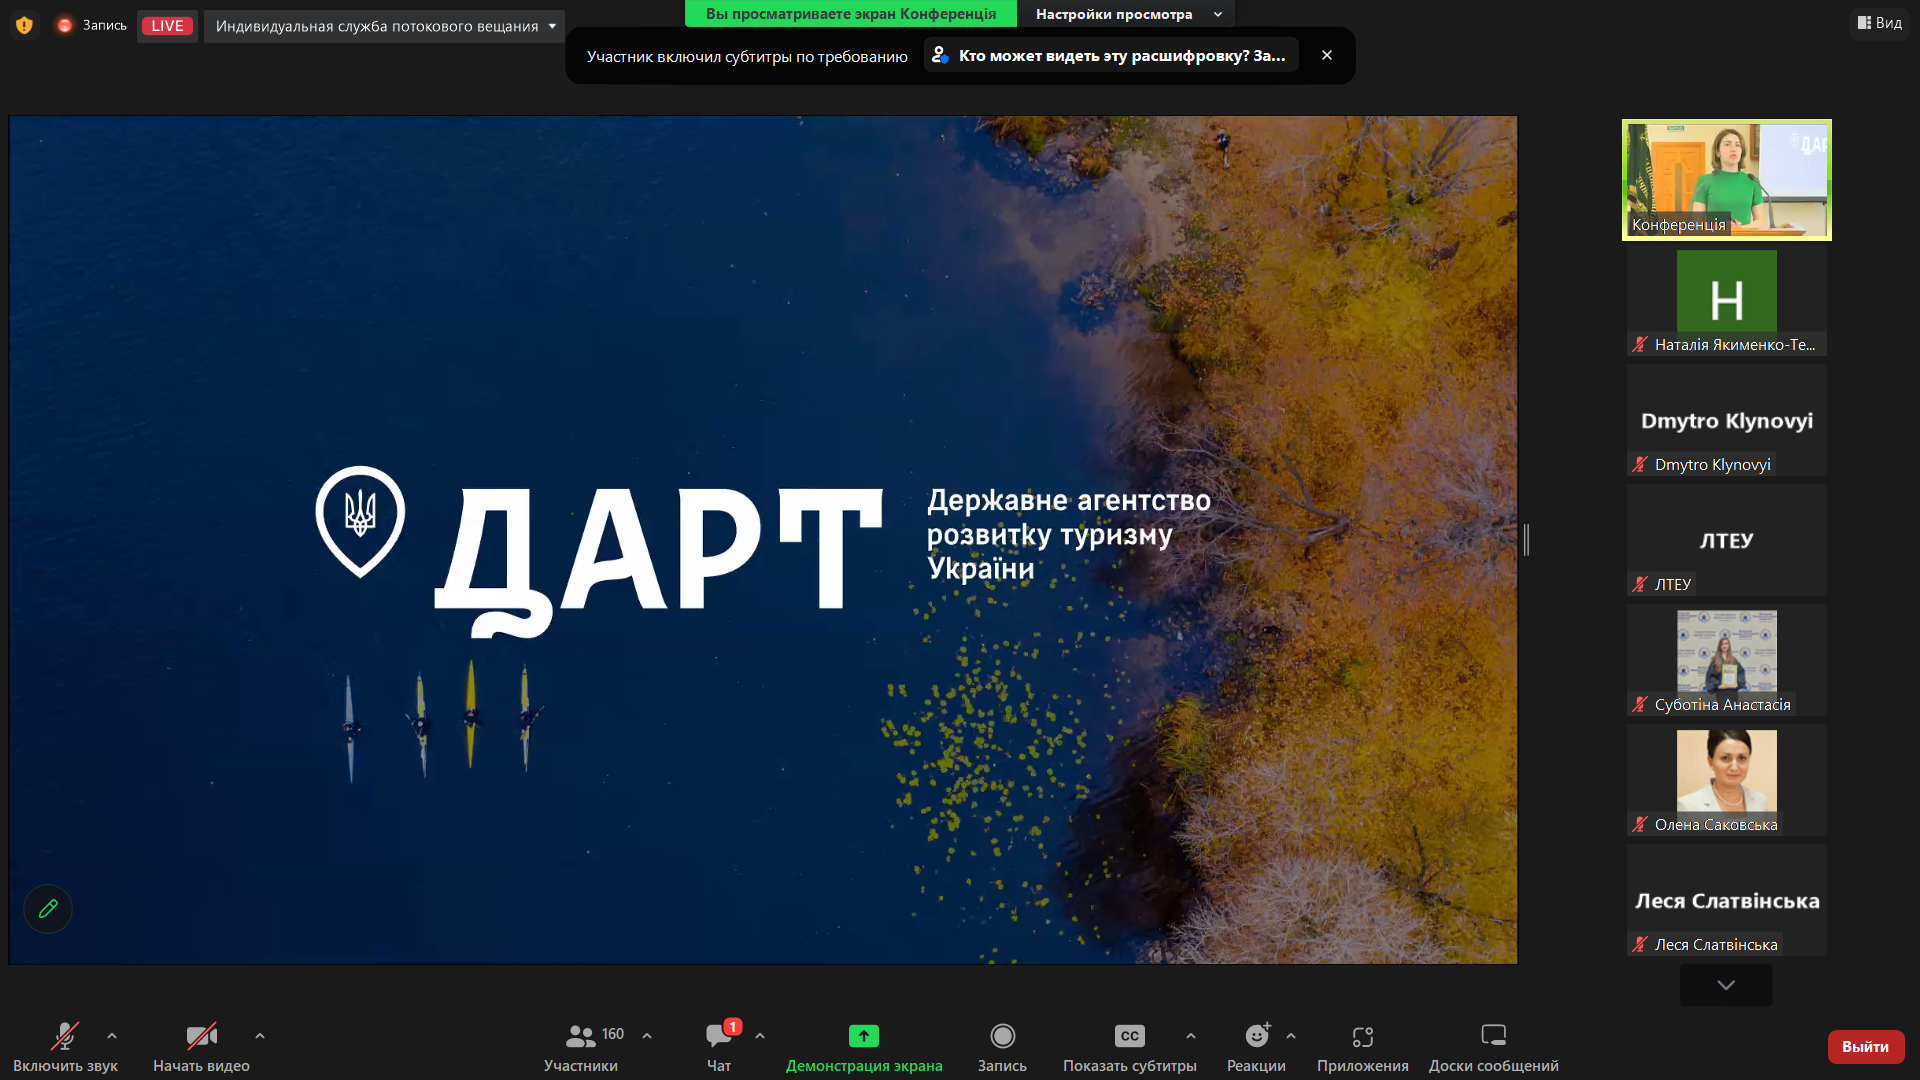Click the red Leave button

(x=1865, y=1046)
